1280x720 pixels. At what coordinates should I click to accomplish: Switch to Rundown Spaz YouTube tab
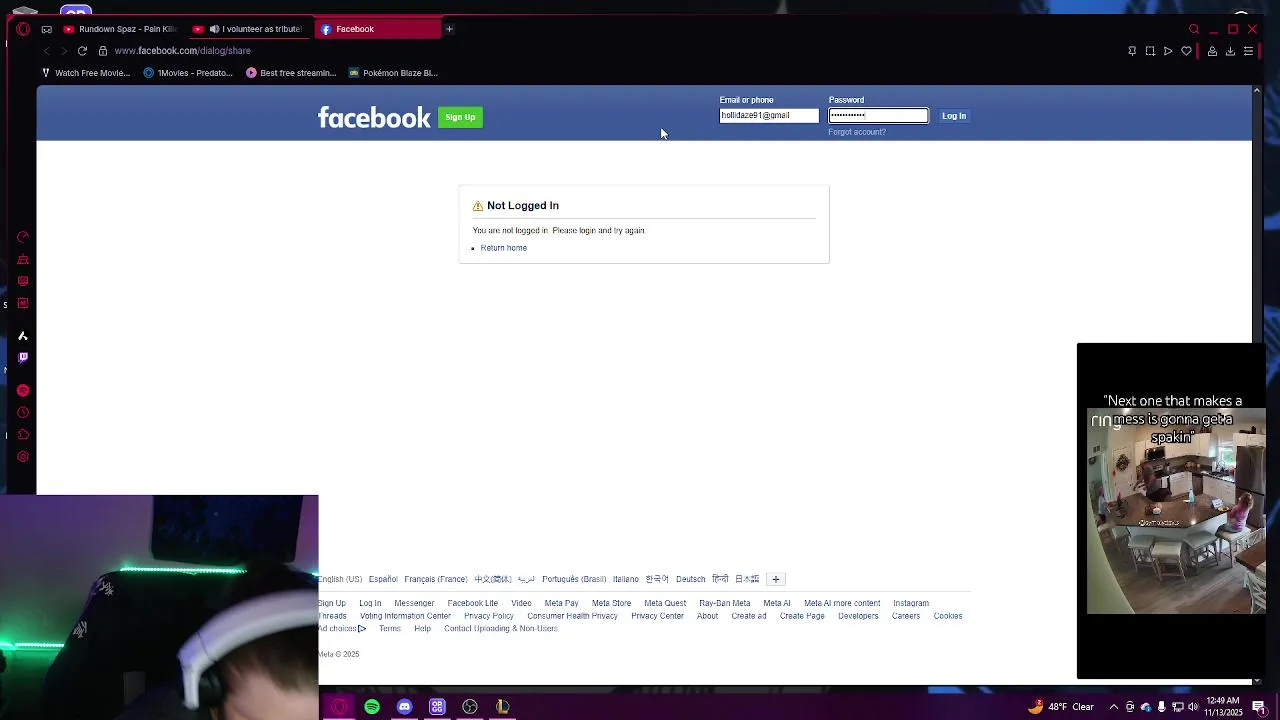click(x=120, y=29)
